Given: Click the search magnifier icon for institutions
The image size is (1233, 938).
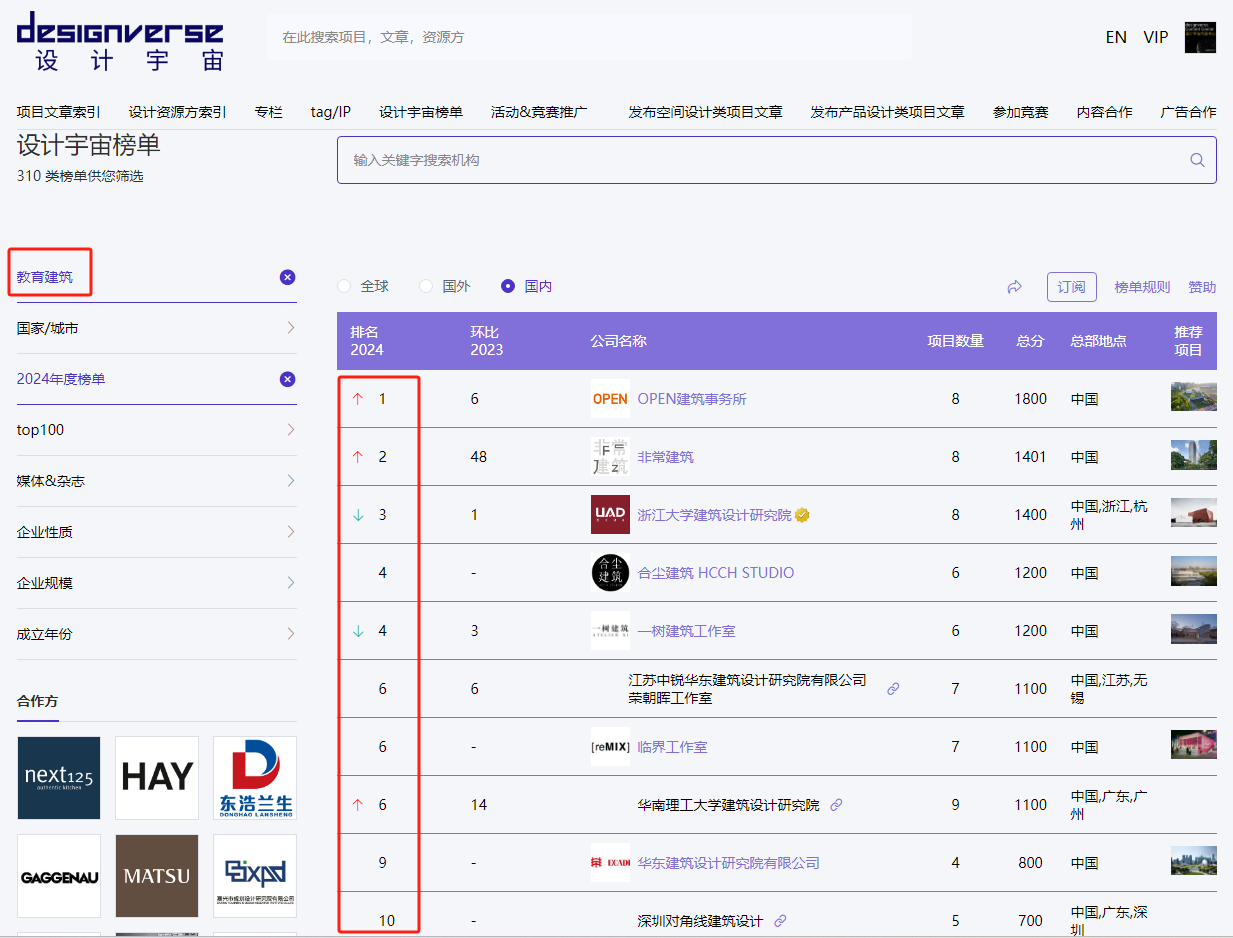Looking at the screenshot, I should [1197, 160].
